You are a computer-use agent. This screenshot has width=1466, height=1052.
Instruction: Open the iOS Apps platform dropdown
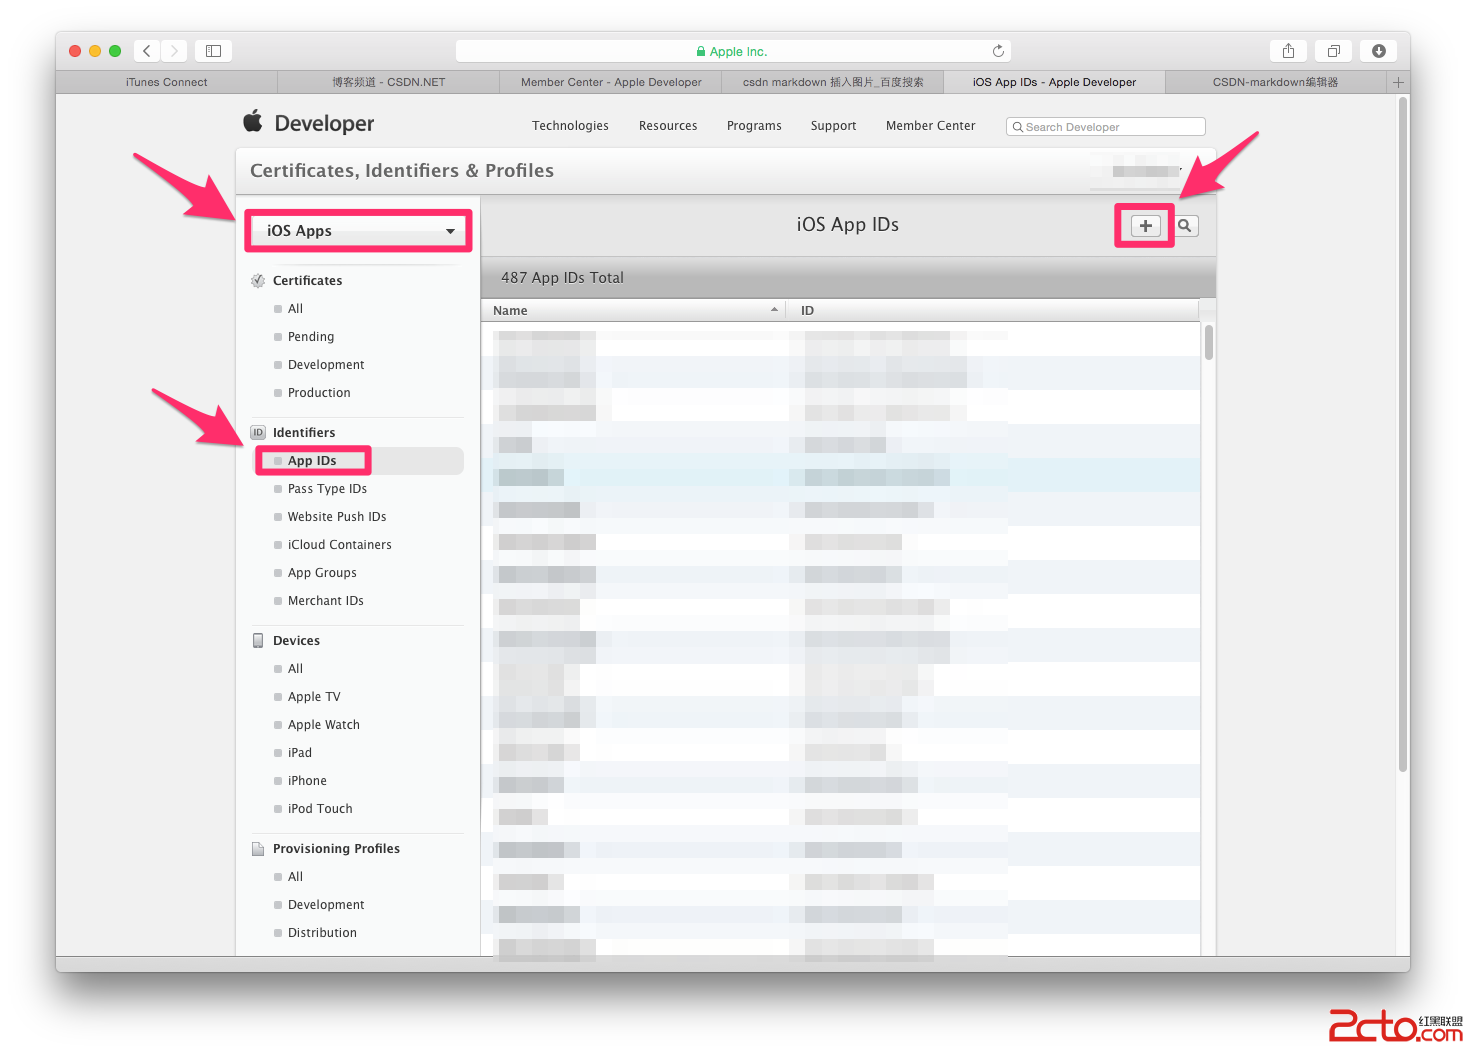pos(358,231)
